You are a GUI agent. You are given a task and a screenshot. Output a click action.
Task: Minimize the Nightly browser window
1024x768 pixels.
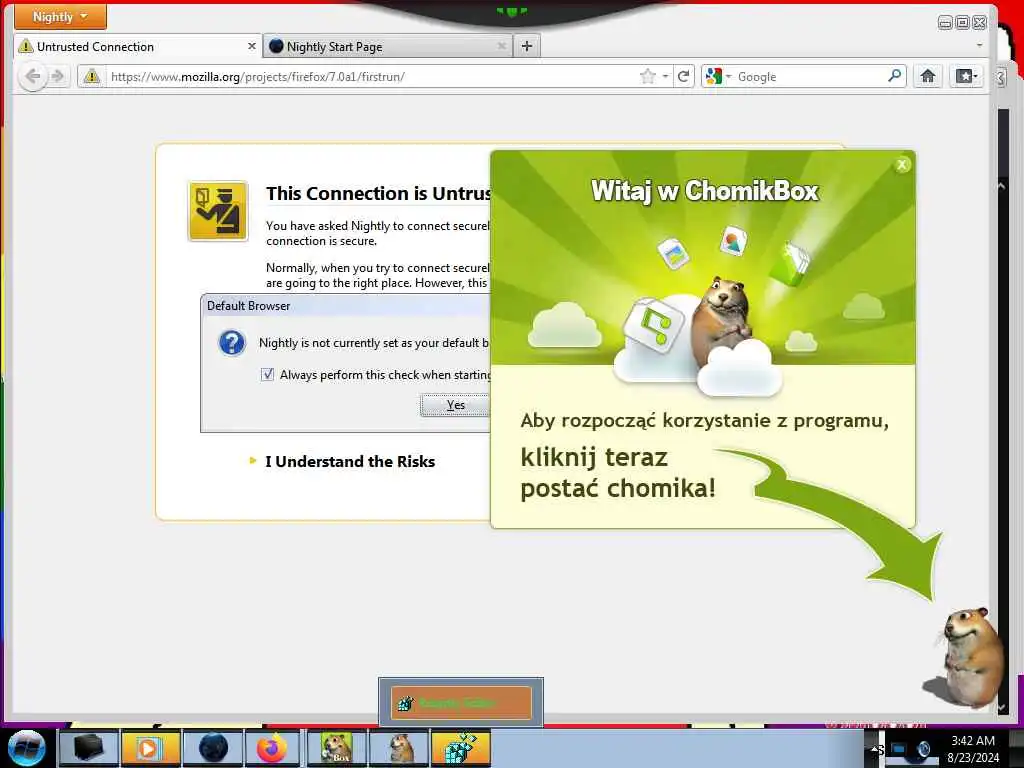coord(945,23)
